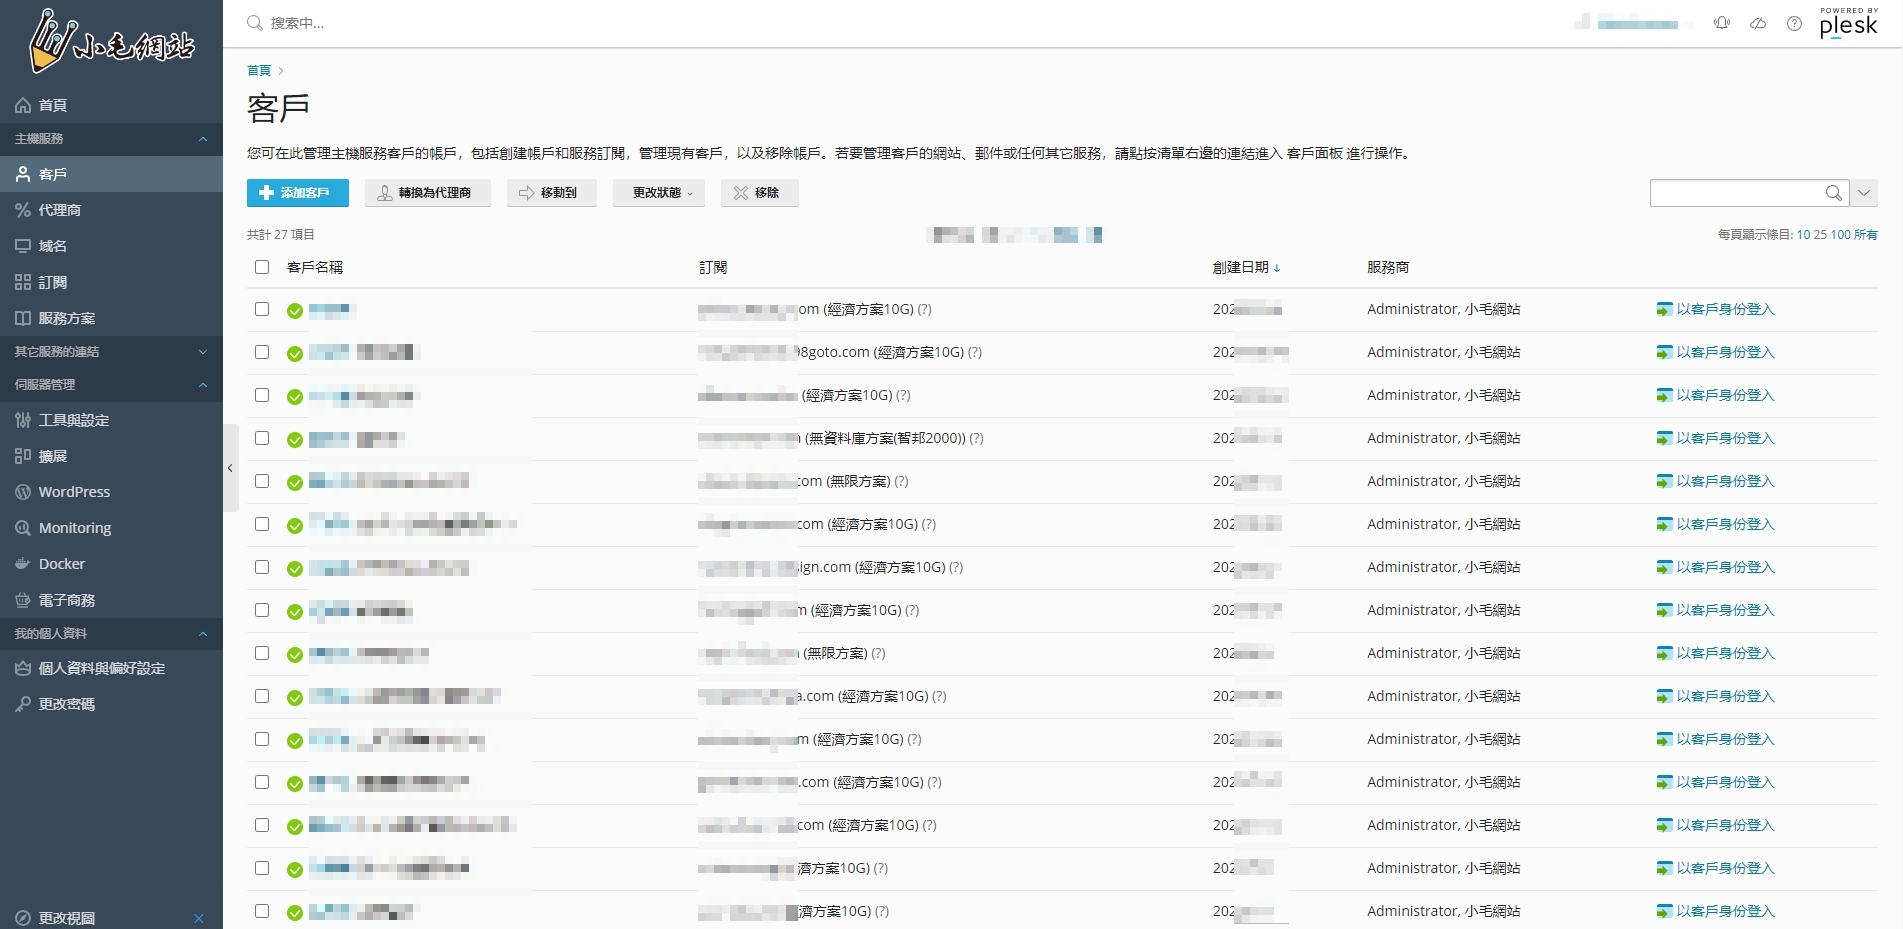The width and height of the screenshot is (1903, 929).
Task: Open the help question mark icon
Action: click(x=1794, y=23)
